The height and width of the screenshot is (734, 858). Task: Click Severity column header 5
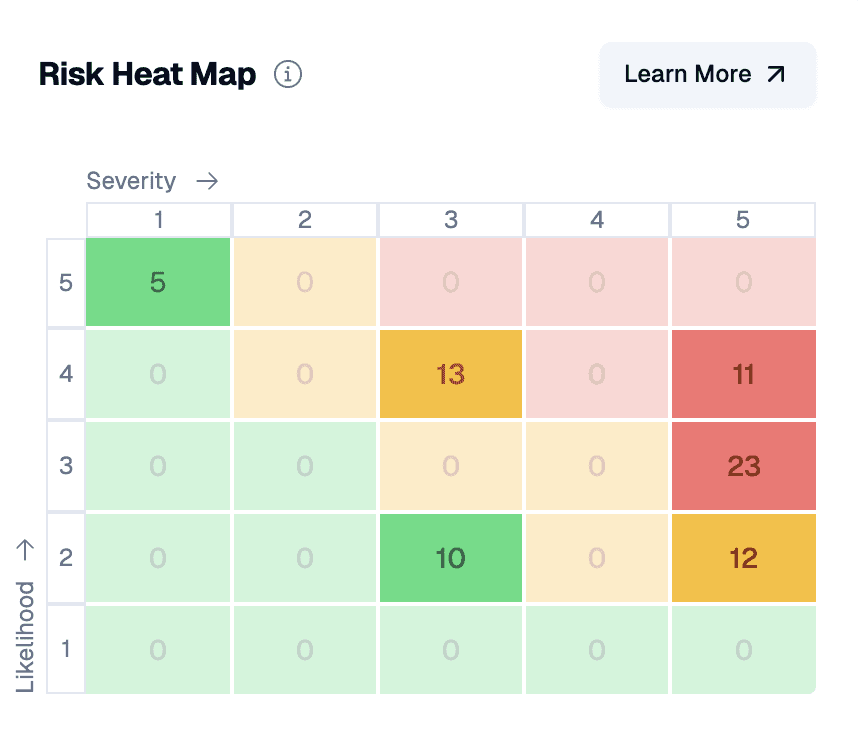coord(743,220)
